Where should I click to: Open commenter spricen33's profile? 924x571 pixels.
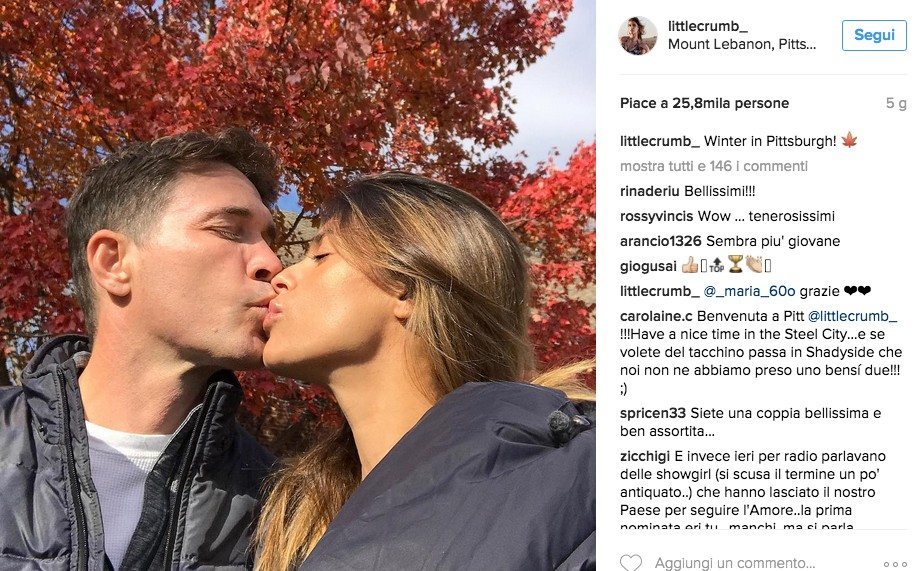tap(653, 413)
